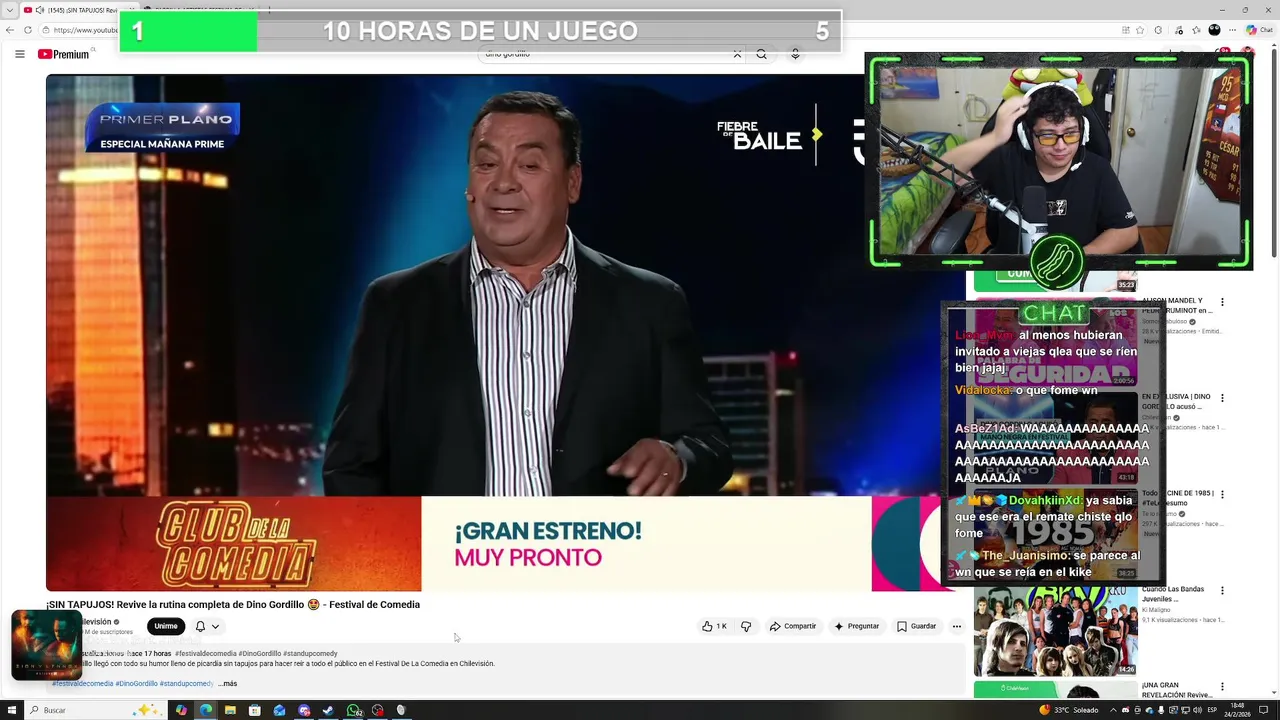
Task: Open Microsoft Store from the taskbar
Action: 255,710
